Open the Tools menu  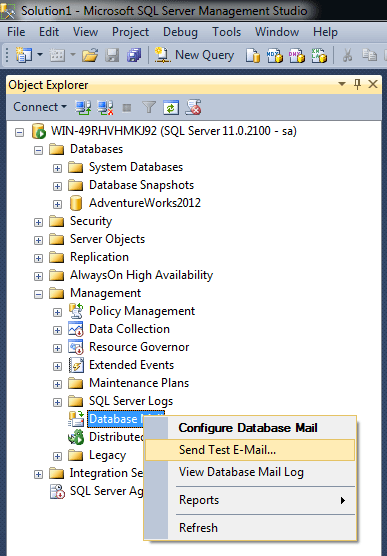click(x=226, y=32)
